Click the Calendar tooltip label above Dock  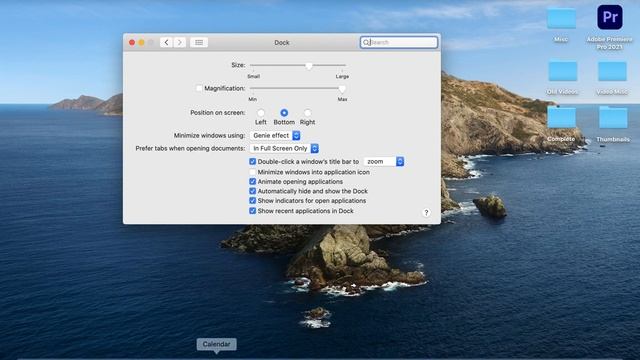pos(216,344)
